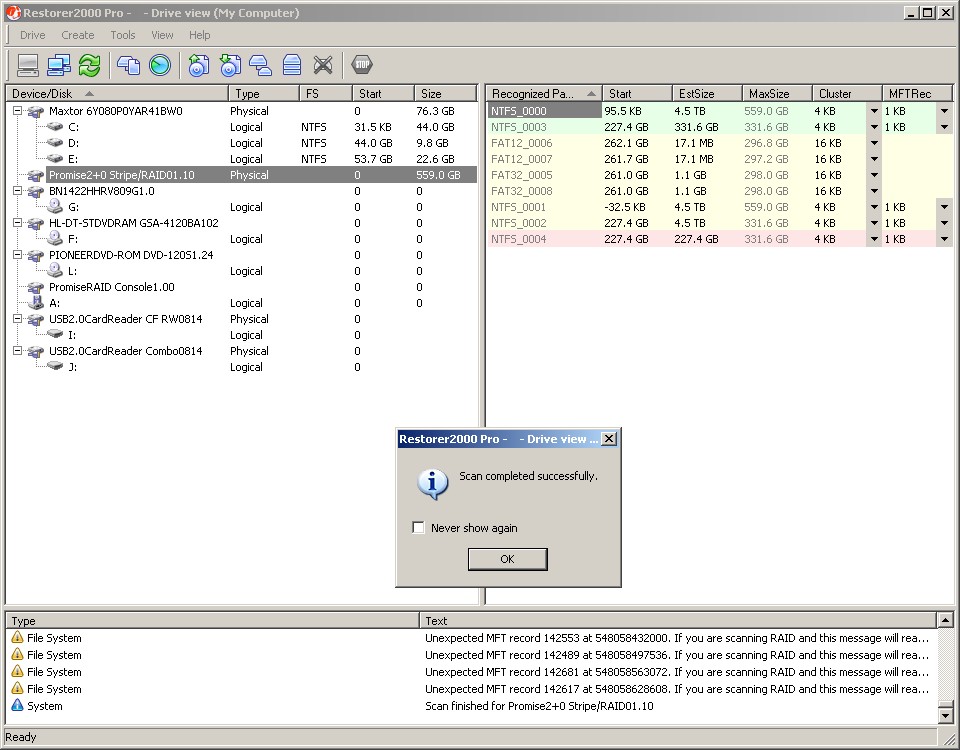Click the open image icon with down arrow
The height and width of the screenshot is (750, 960).
pos(230,65)
